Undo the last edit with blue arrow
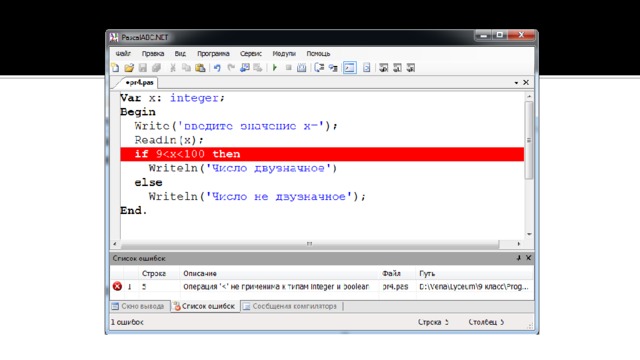Viewport: 640px width, 360px height. click(x=217, y=68)
